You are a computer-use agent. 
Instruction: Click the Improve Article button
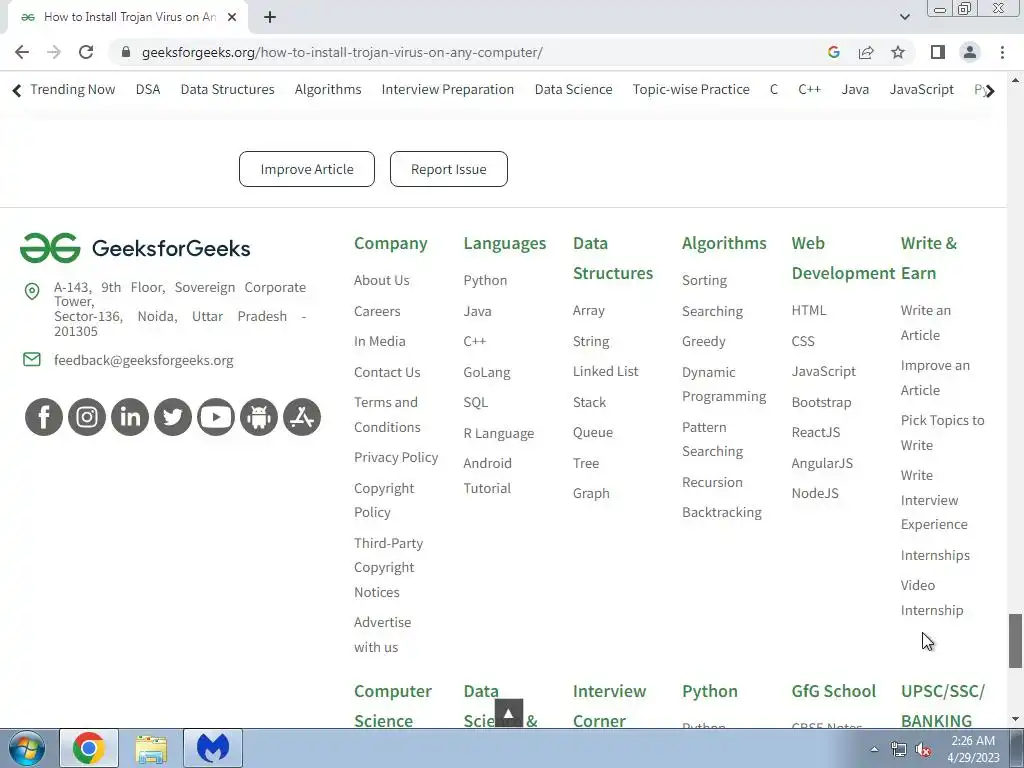coord(307,169)
